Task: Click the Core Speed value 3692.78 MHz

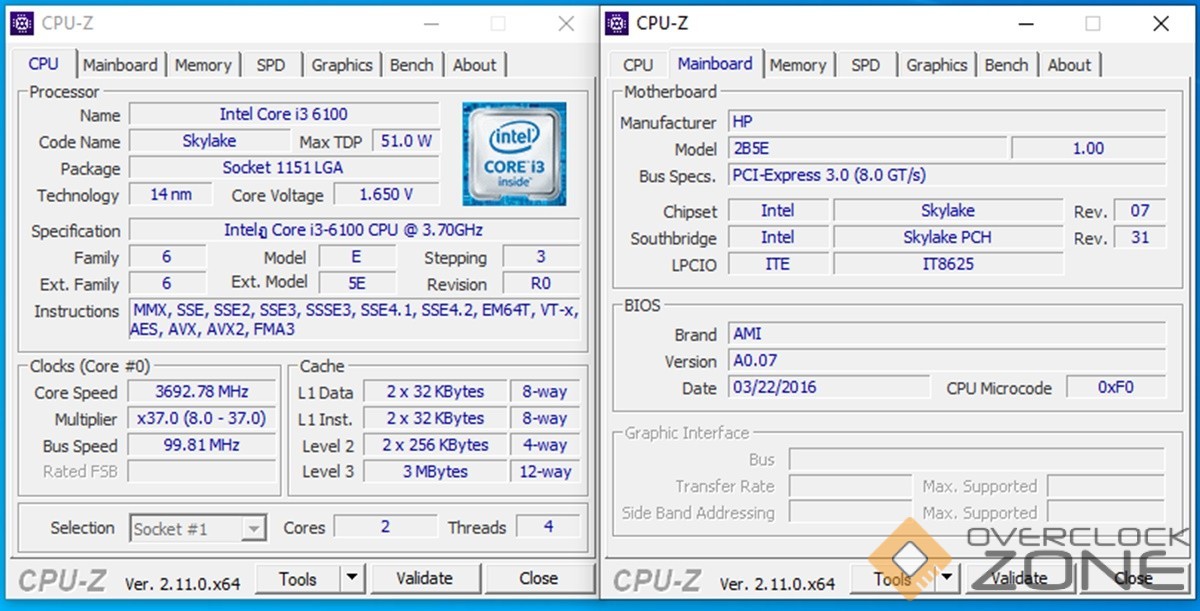Action: click(202, 391)
